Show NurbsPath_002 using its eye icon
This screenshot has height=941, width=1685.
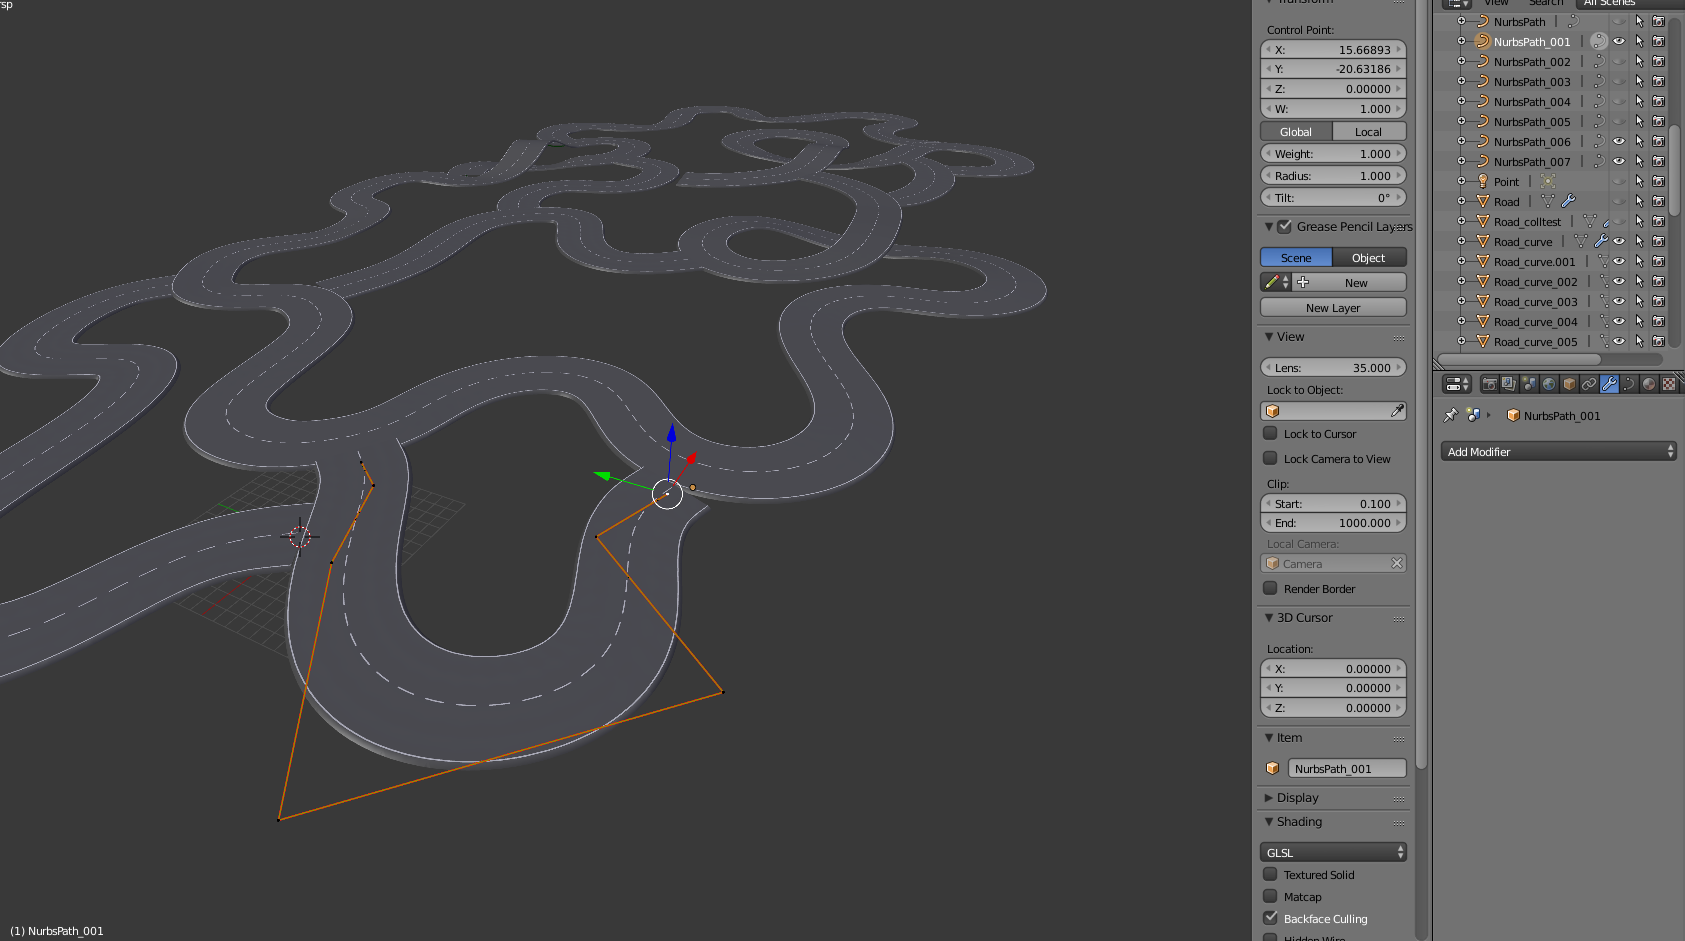click(x=1619, y=61)
